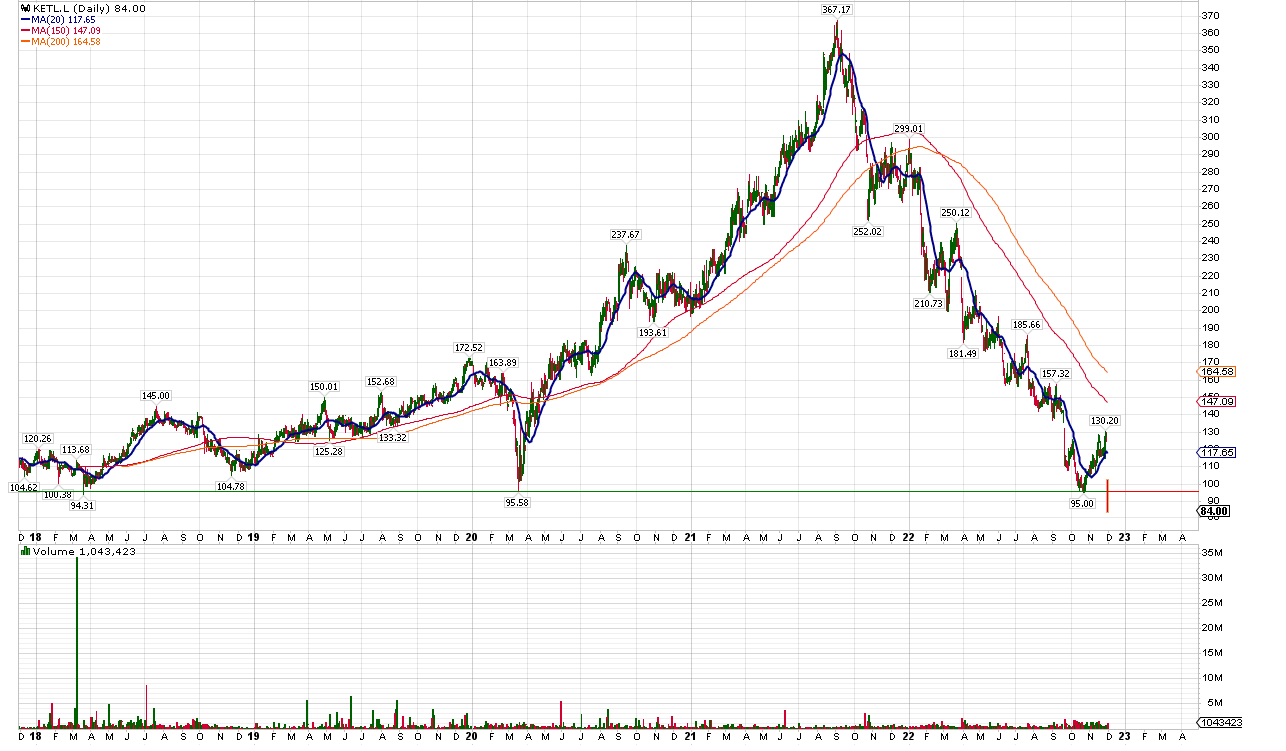1286x751 pixels.
Task: Click the 150.01 price annotation
Action: tap(324, 387)
